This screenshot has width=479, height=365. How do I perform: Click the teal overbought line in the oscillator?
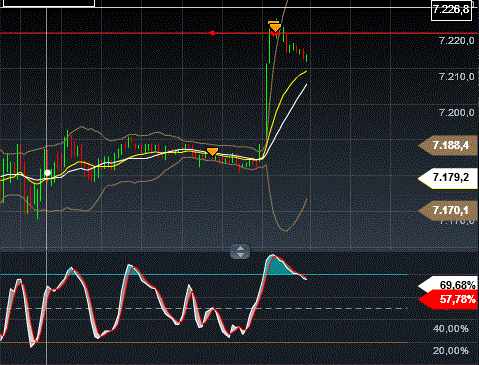204,275
